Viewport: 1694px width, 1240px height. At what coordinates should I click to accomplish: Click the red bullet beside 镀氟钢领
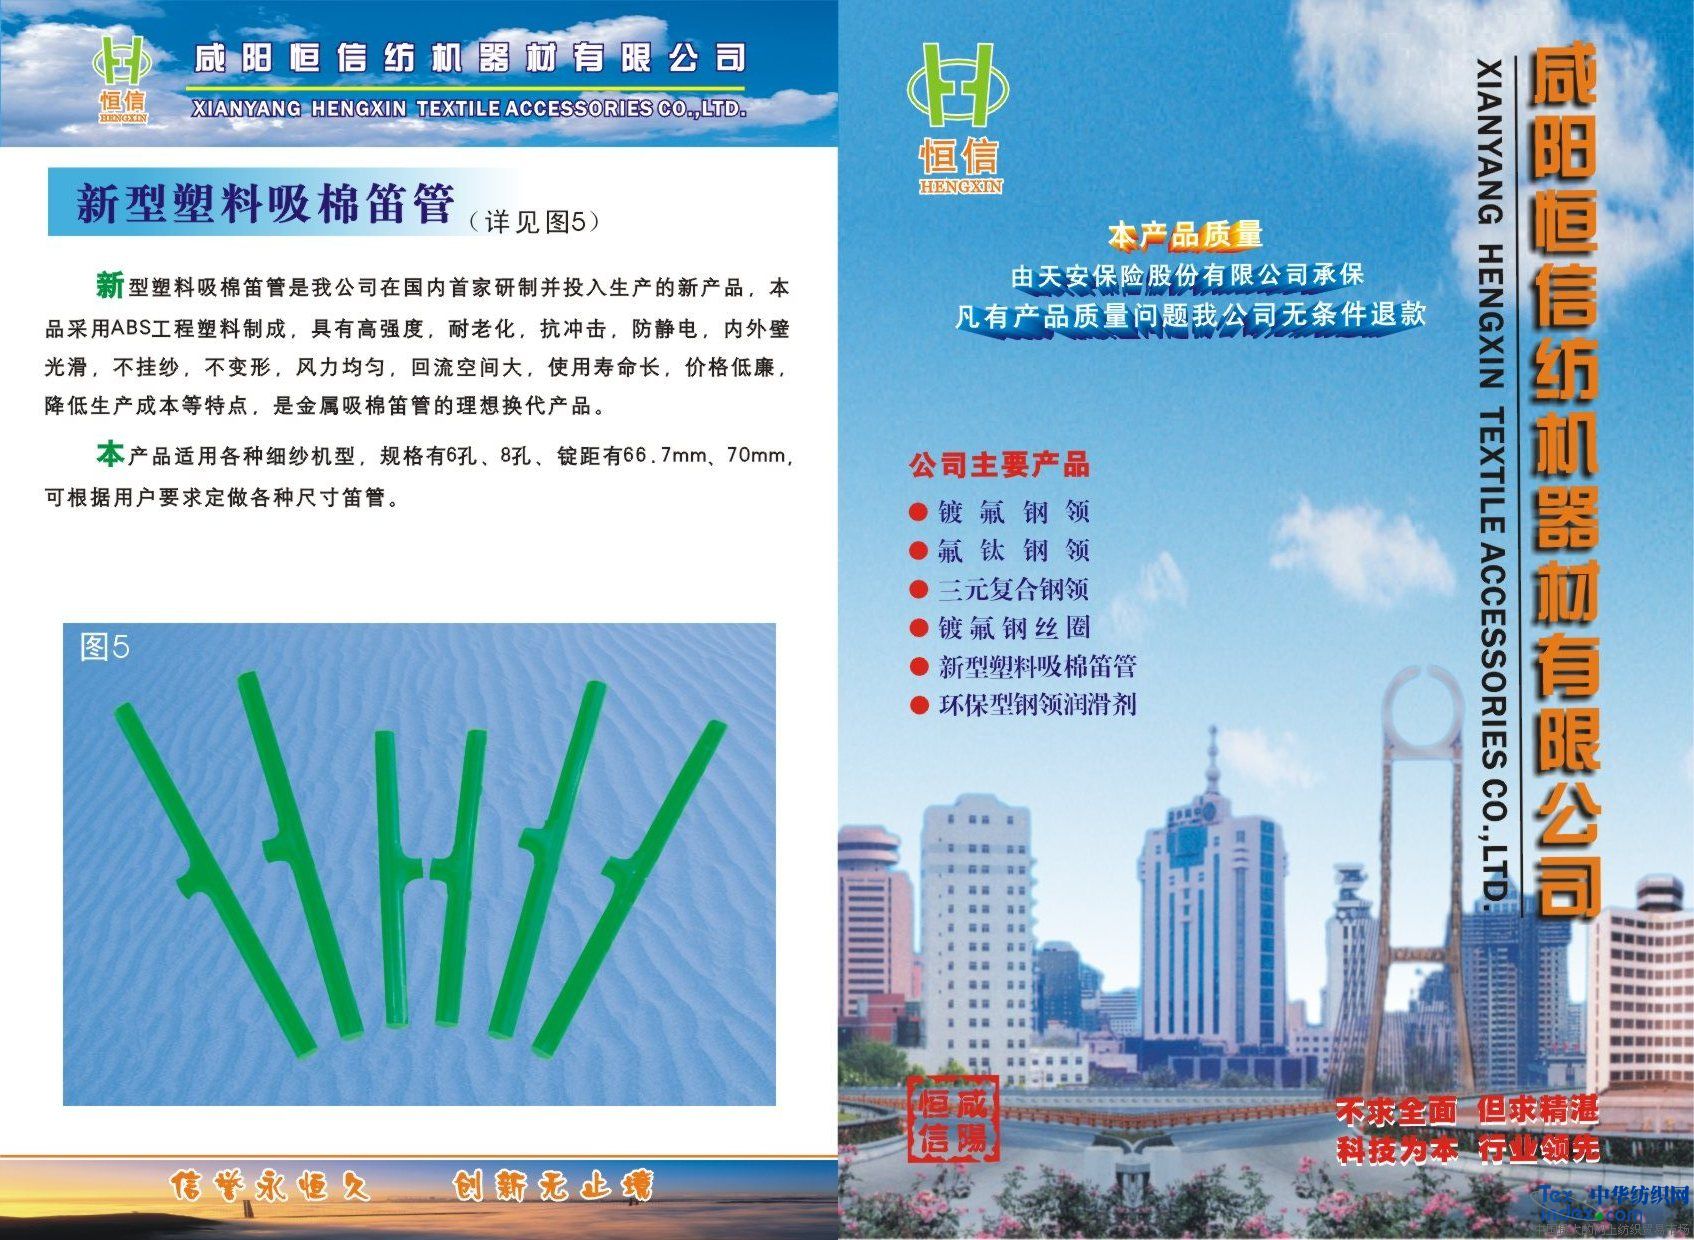918,513
